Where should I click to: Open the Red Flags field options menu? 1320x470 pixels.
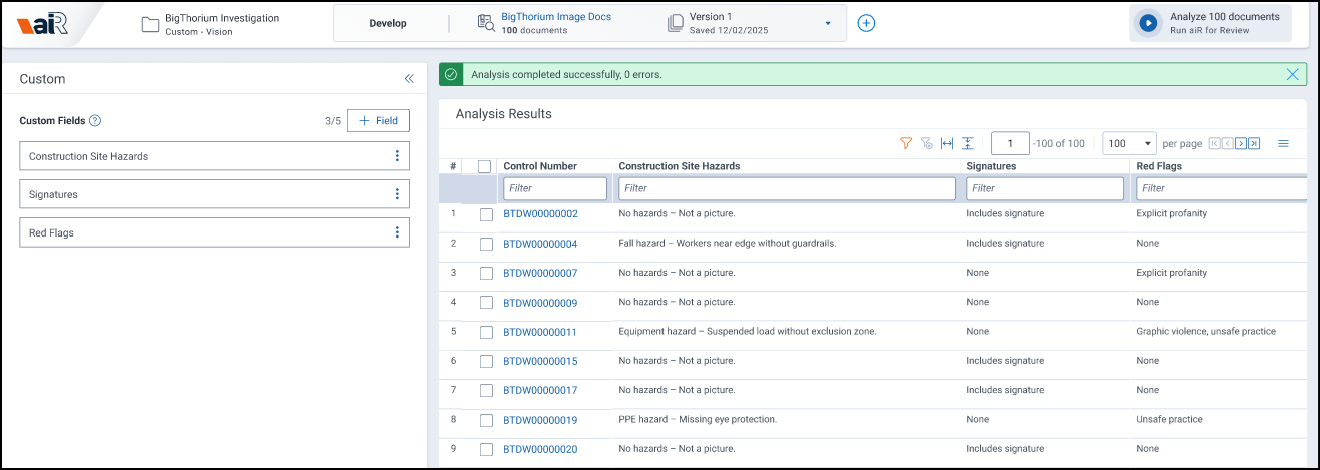tap(397, 233)
